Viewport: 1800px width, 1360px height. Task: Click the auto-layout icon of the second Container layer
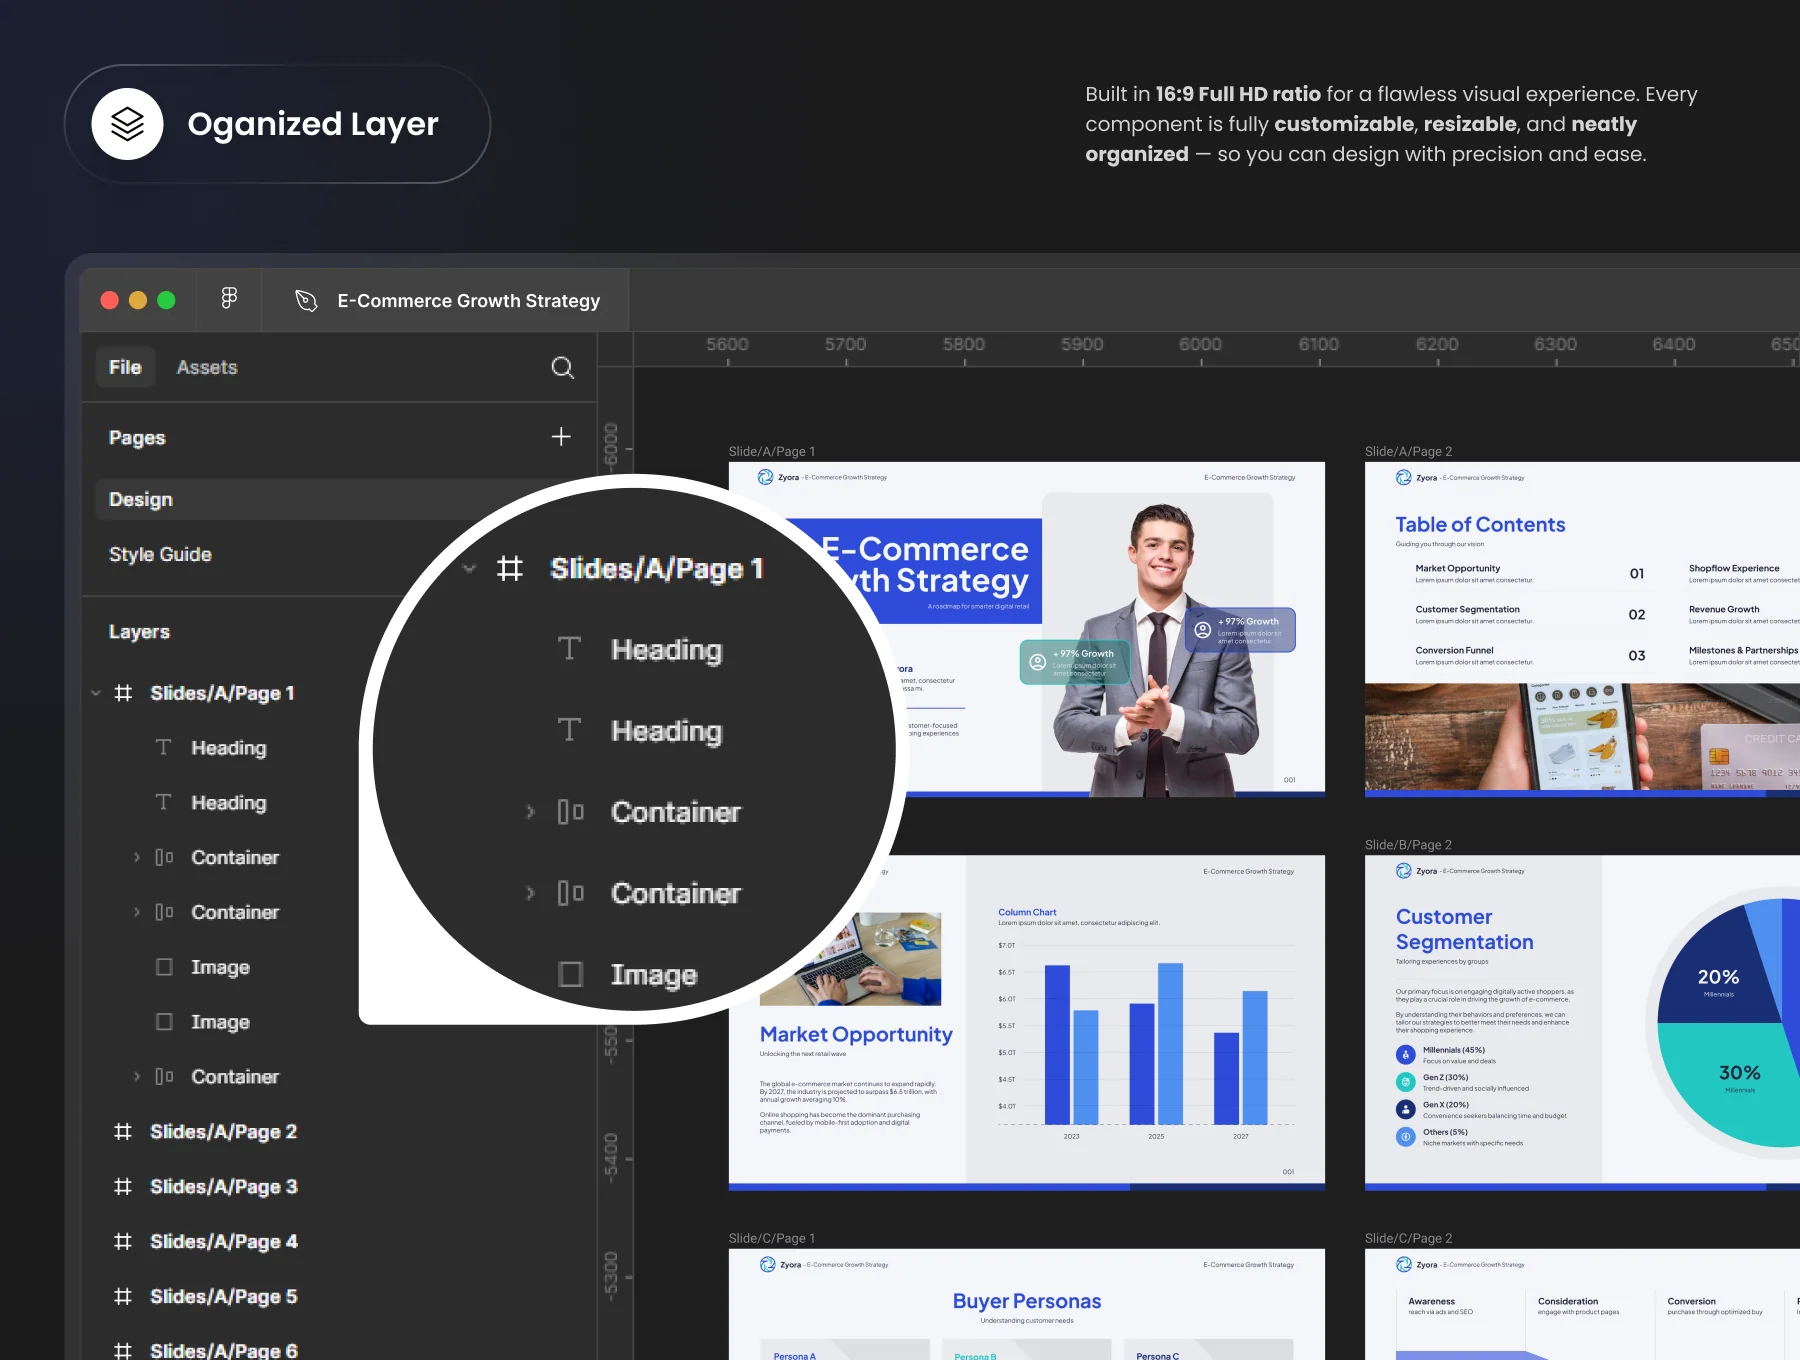click(x=164, y=912)
